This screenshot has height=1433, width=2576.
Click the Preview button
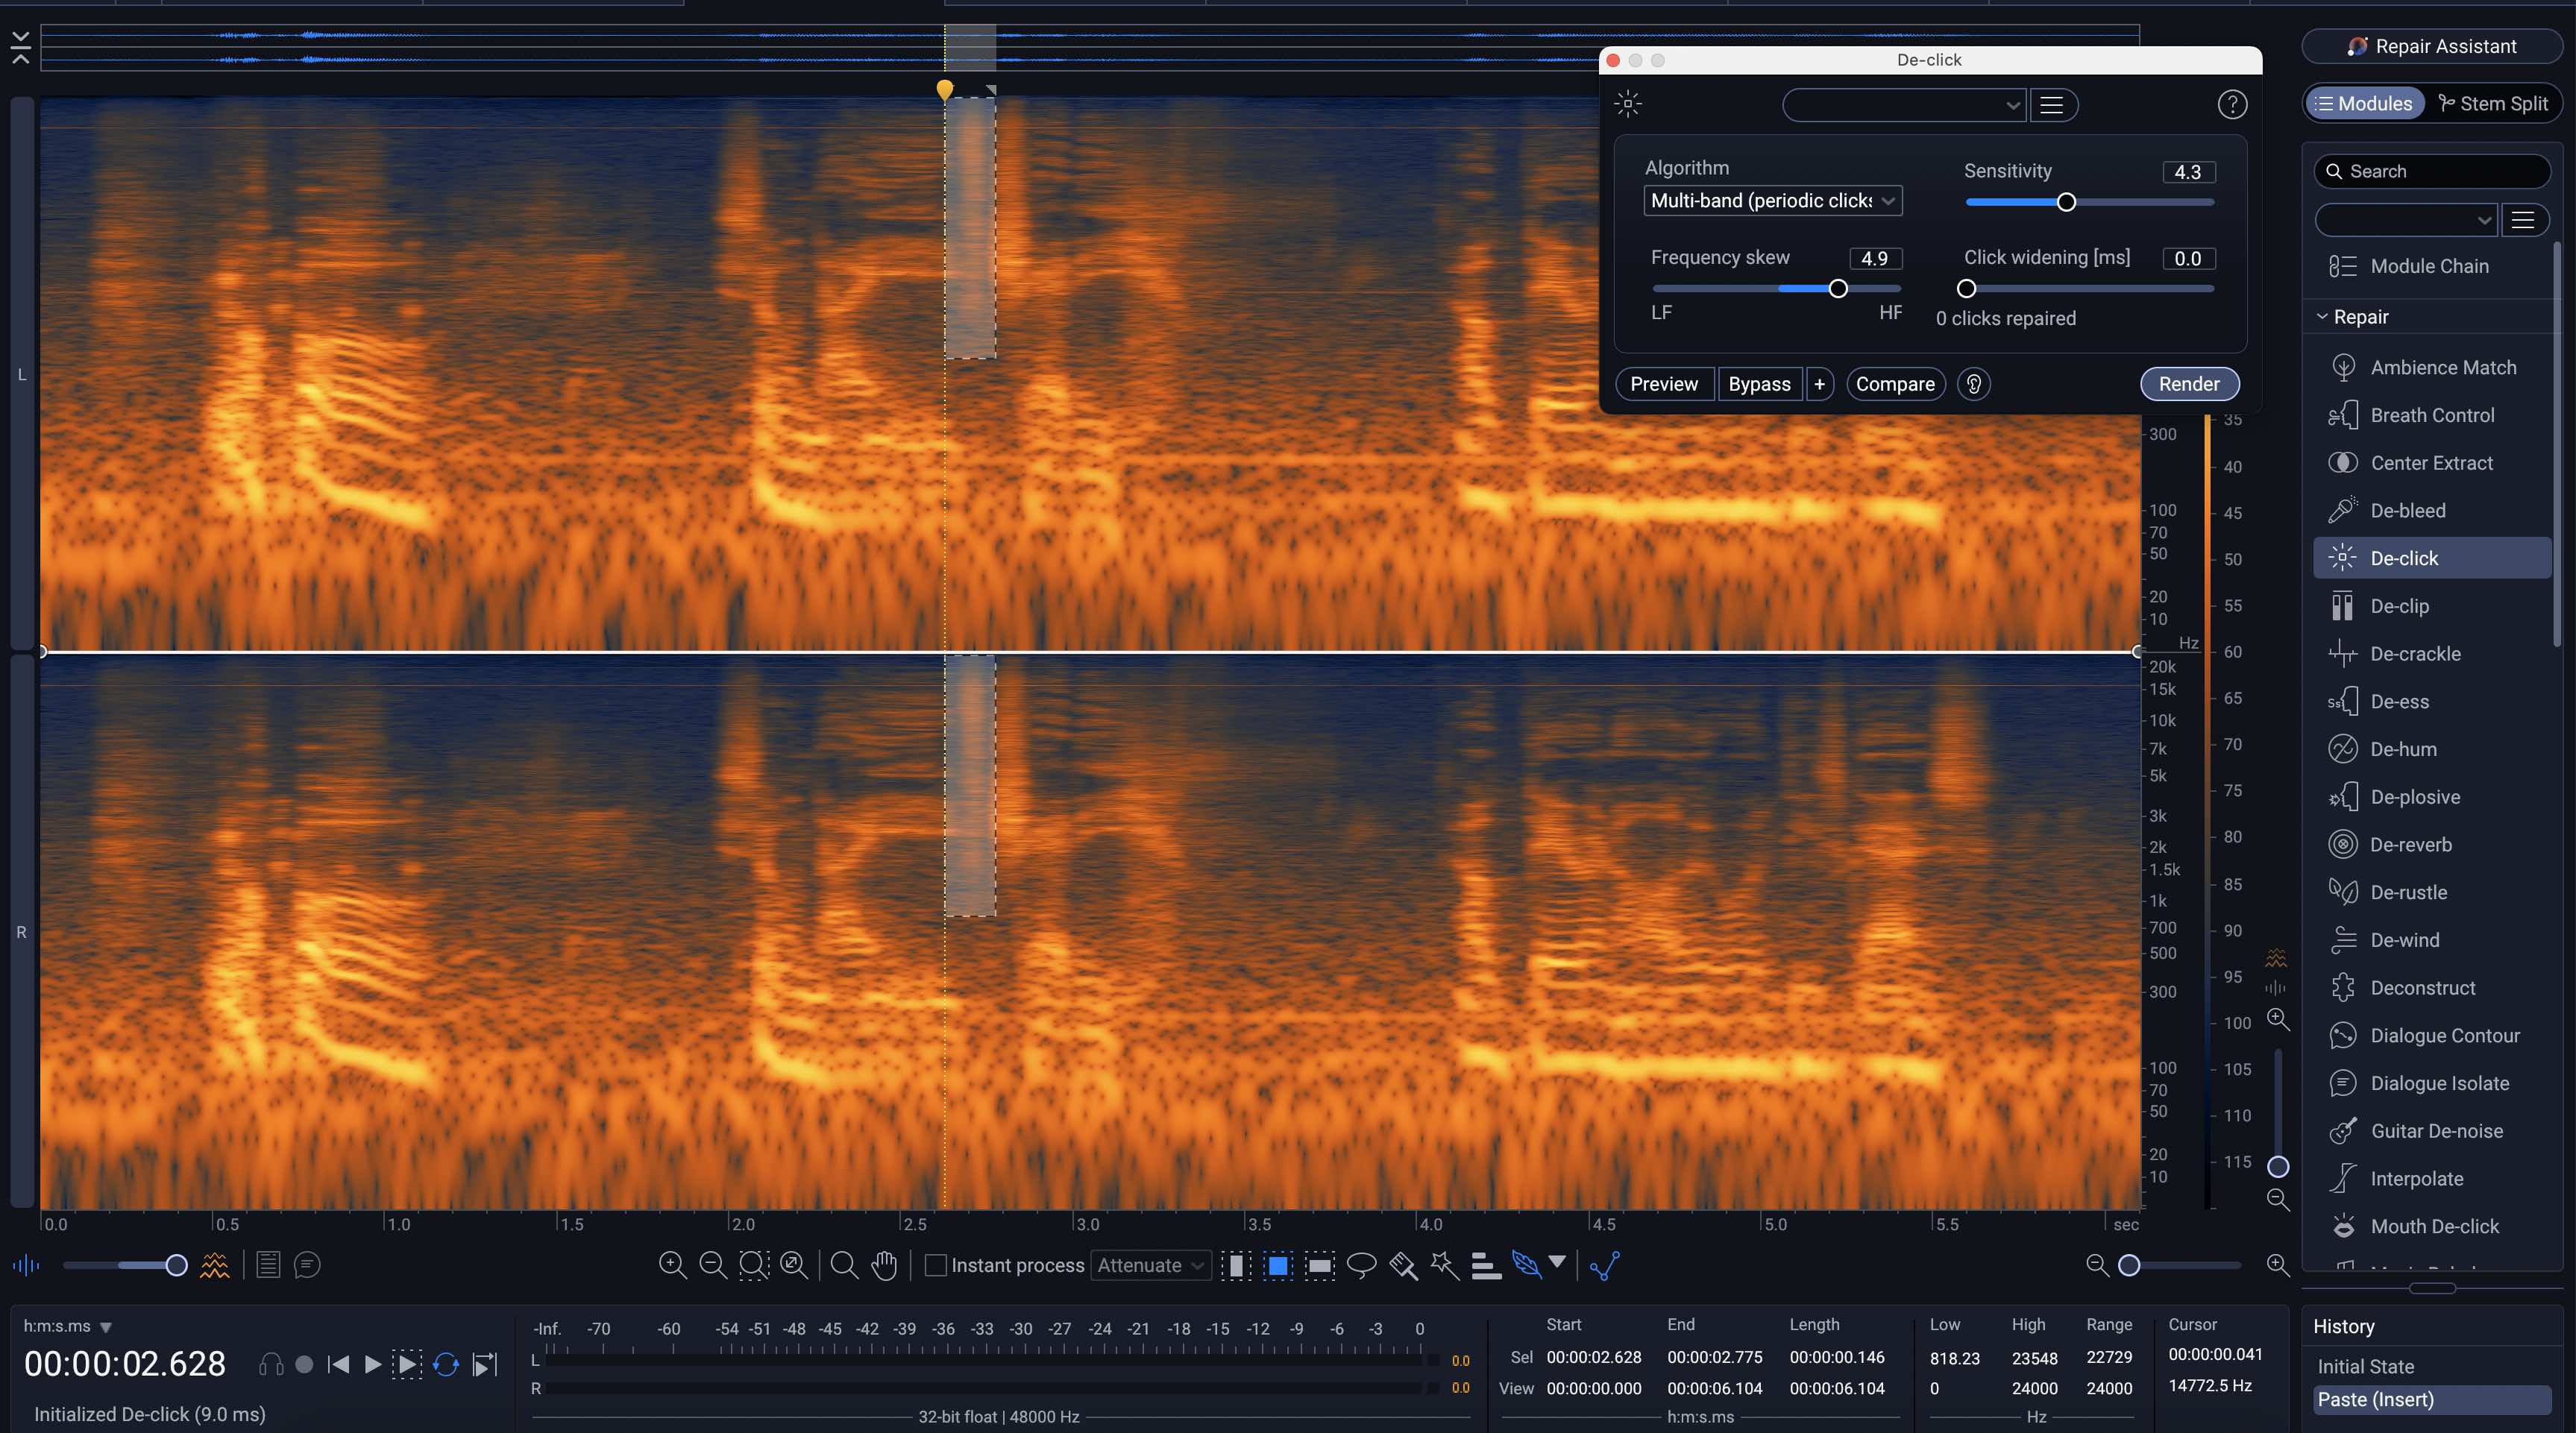(x=1664, y=384)
